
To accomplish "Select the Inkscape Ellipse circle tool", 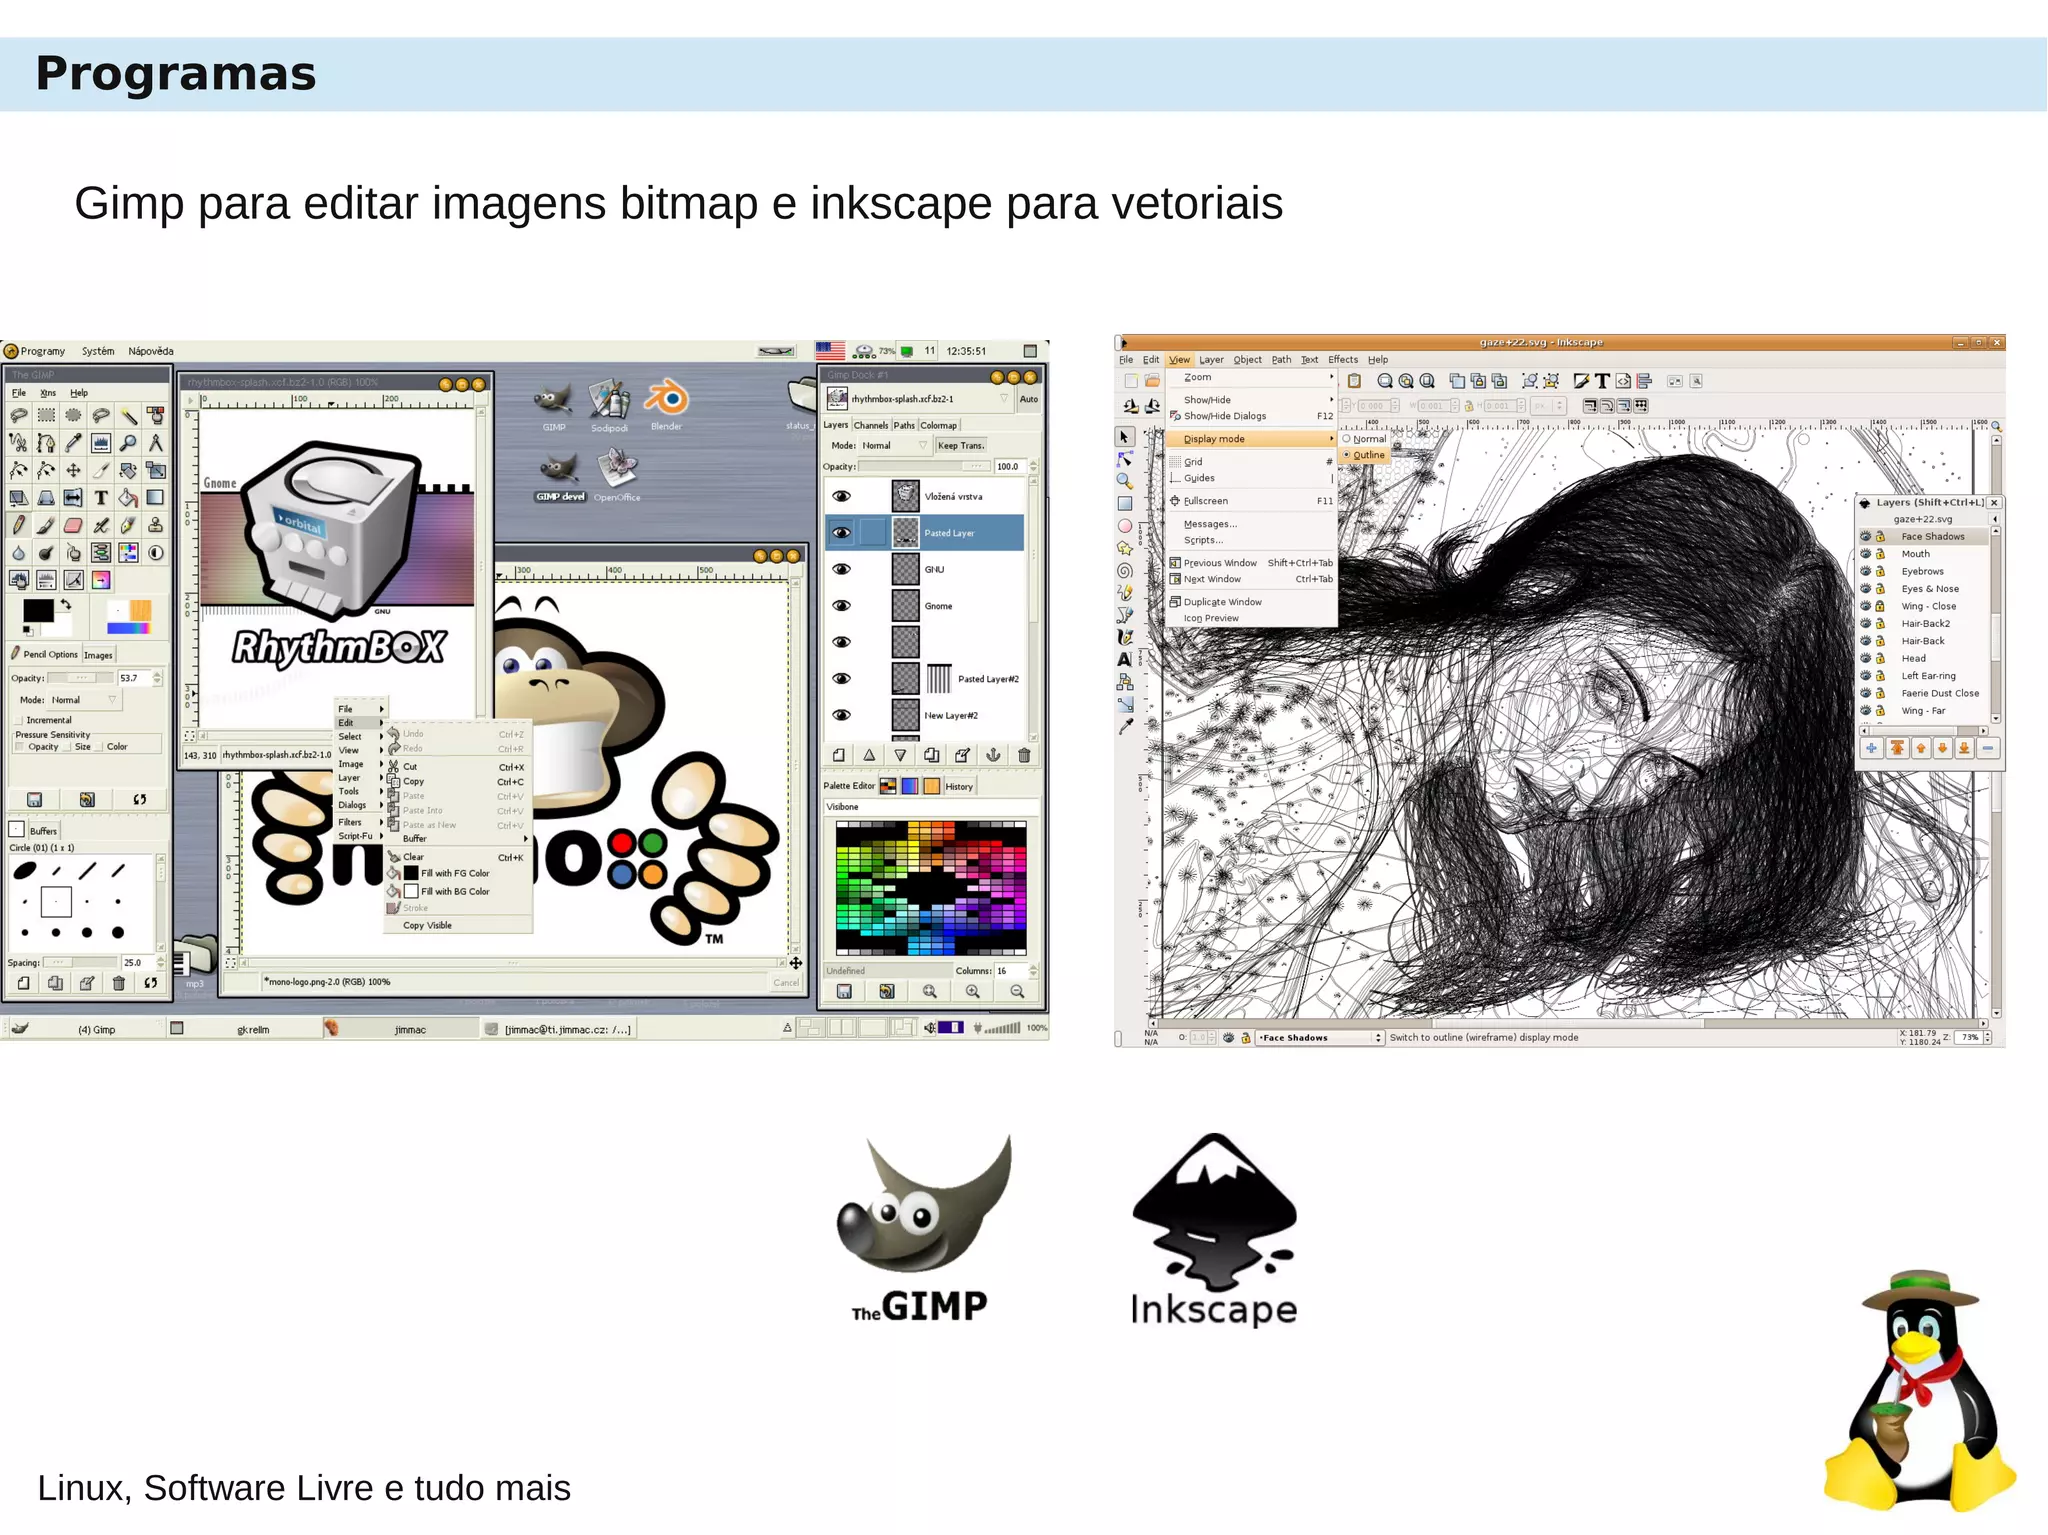I will 1125,526.
